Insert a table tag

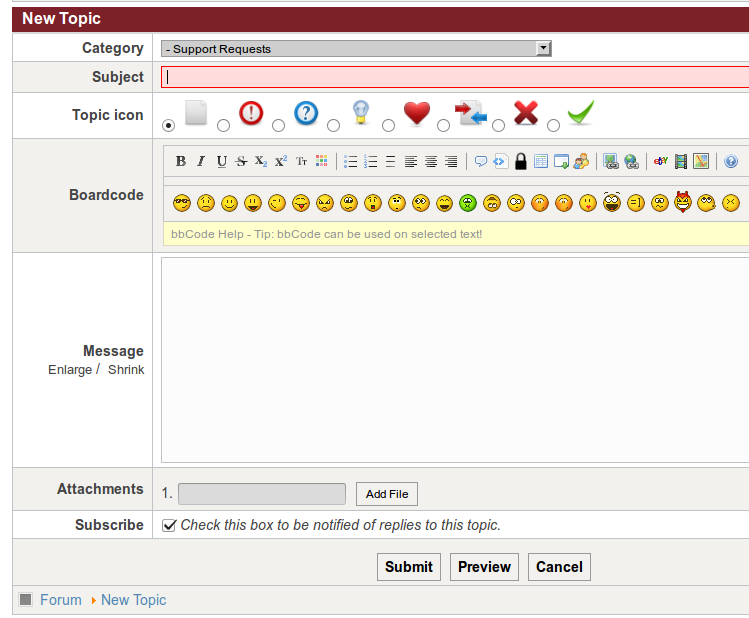(x=541, y=161)
